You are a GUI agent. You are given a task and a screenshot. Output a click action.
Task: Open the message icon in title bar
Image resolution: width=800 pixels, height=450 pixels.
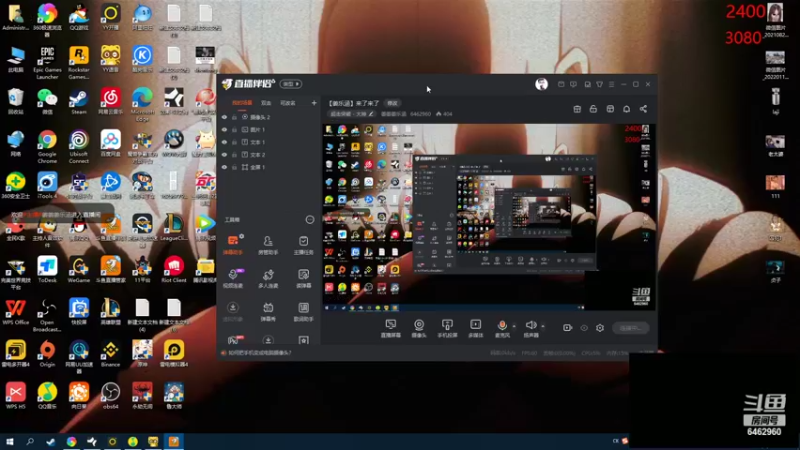pos(573,84)
